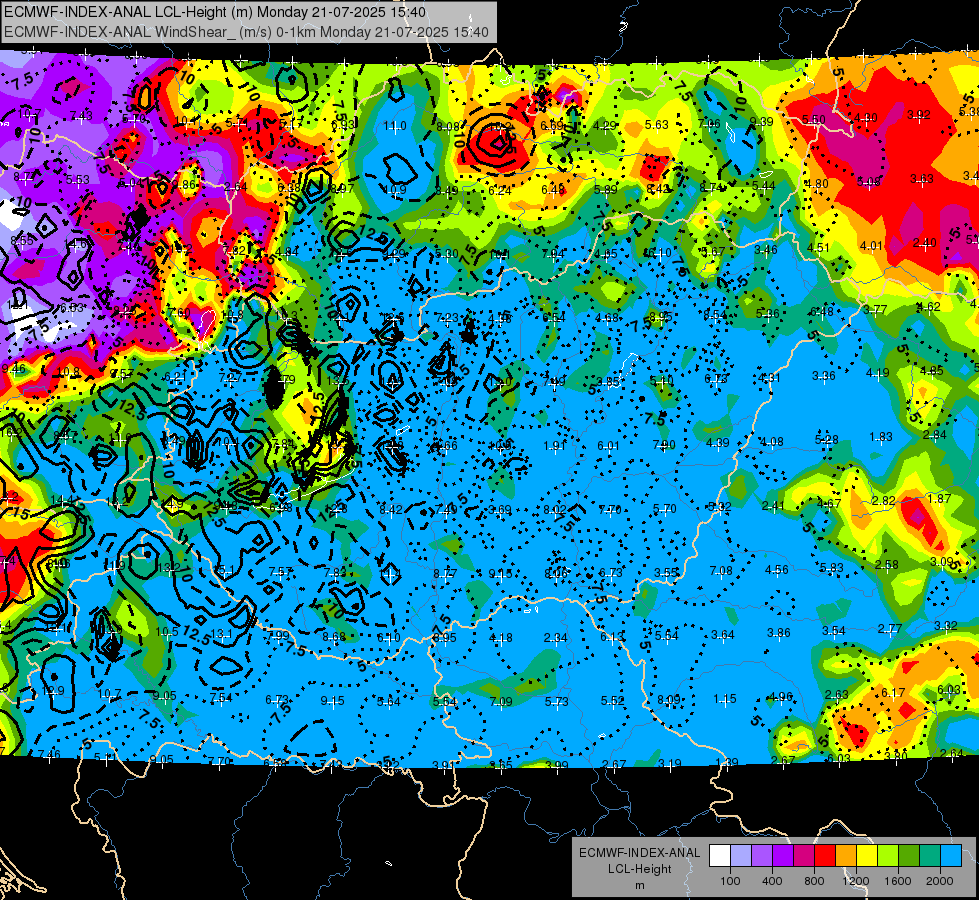The width and height of the screenshot is (979, 900).
Task: Click legend tick value '1200'
Action: (x=855, y=881)
